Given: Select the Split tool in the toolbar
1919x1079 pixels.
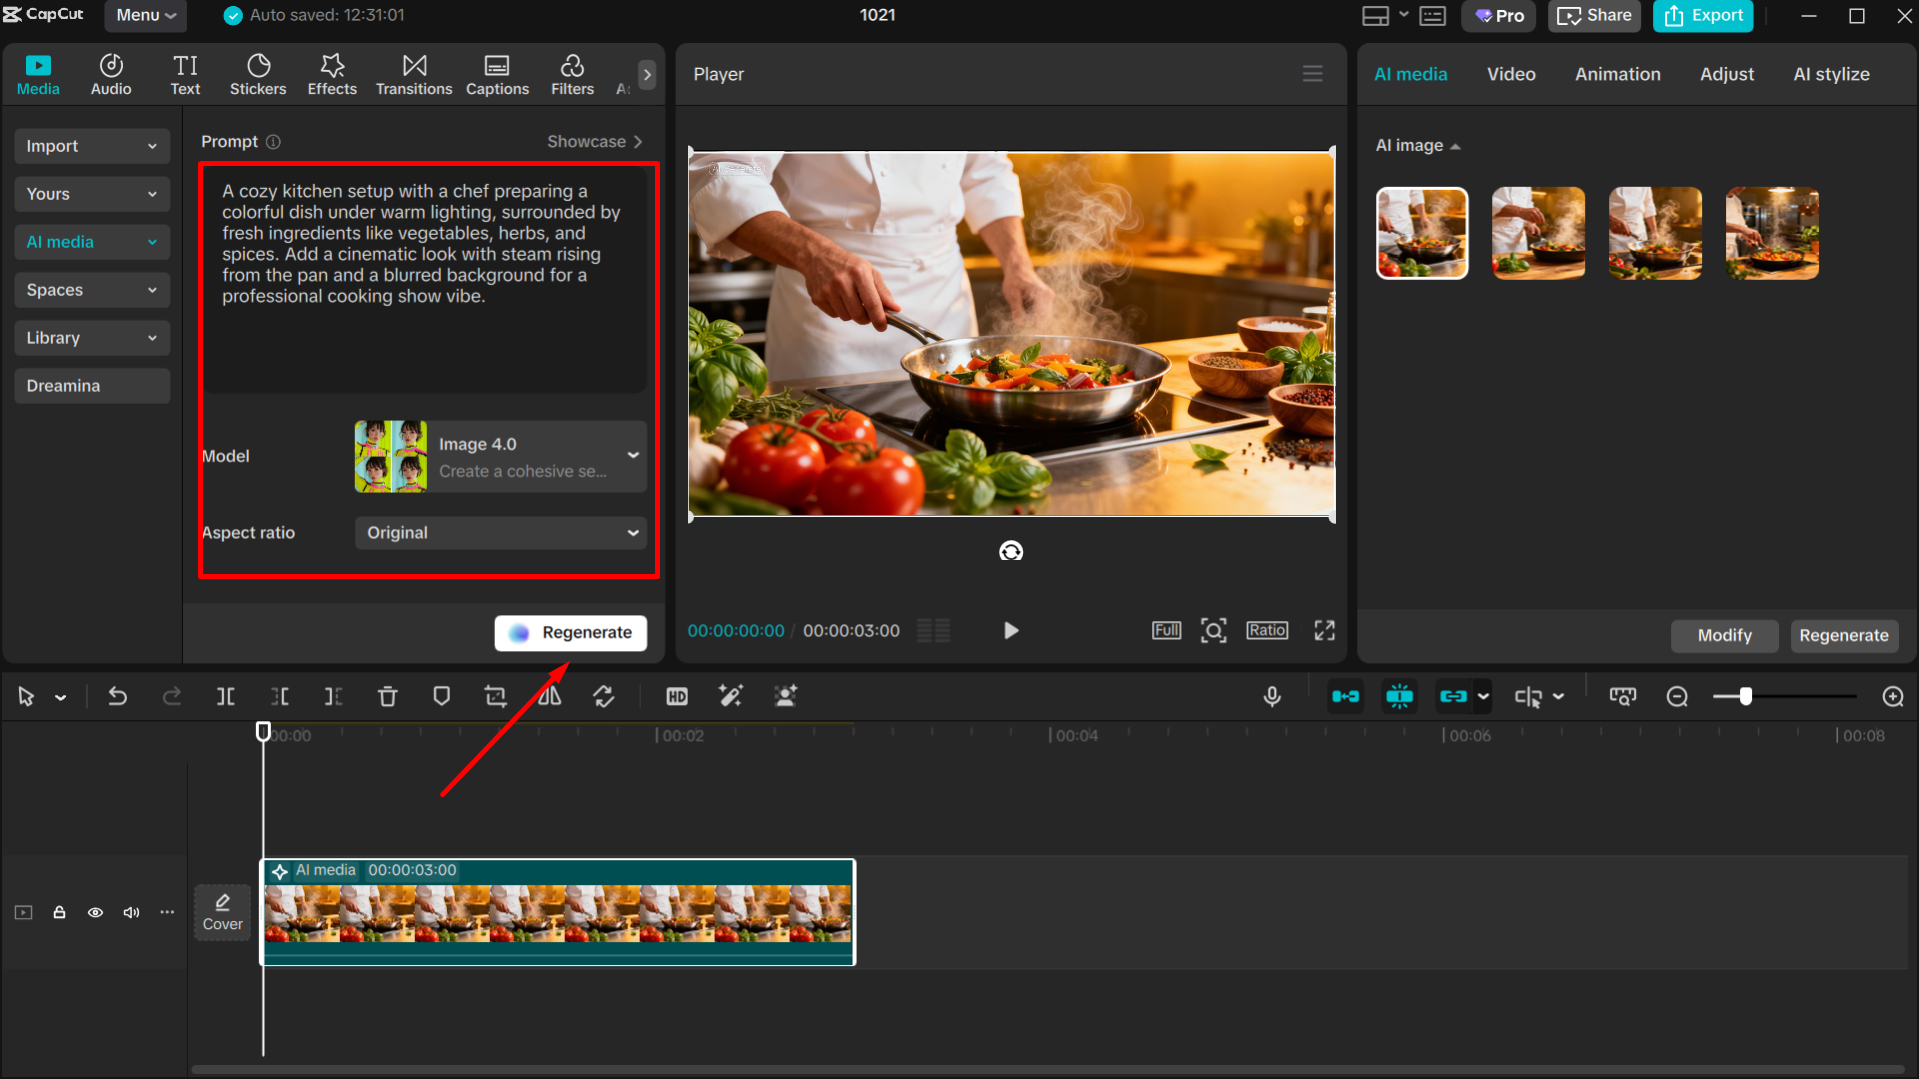Looking at the screenshot, I should [226, 696].
